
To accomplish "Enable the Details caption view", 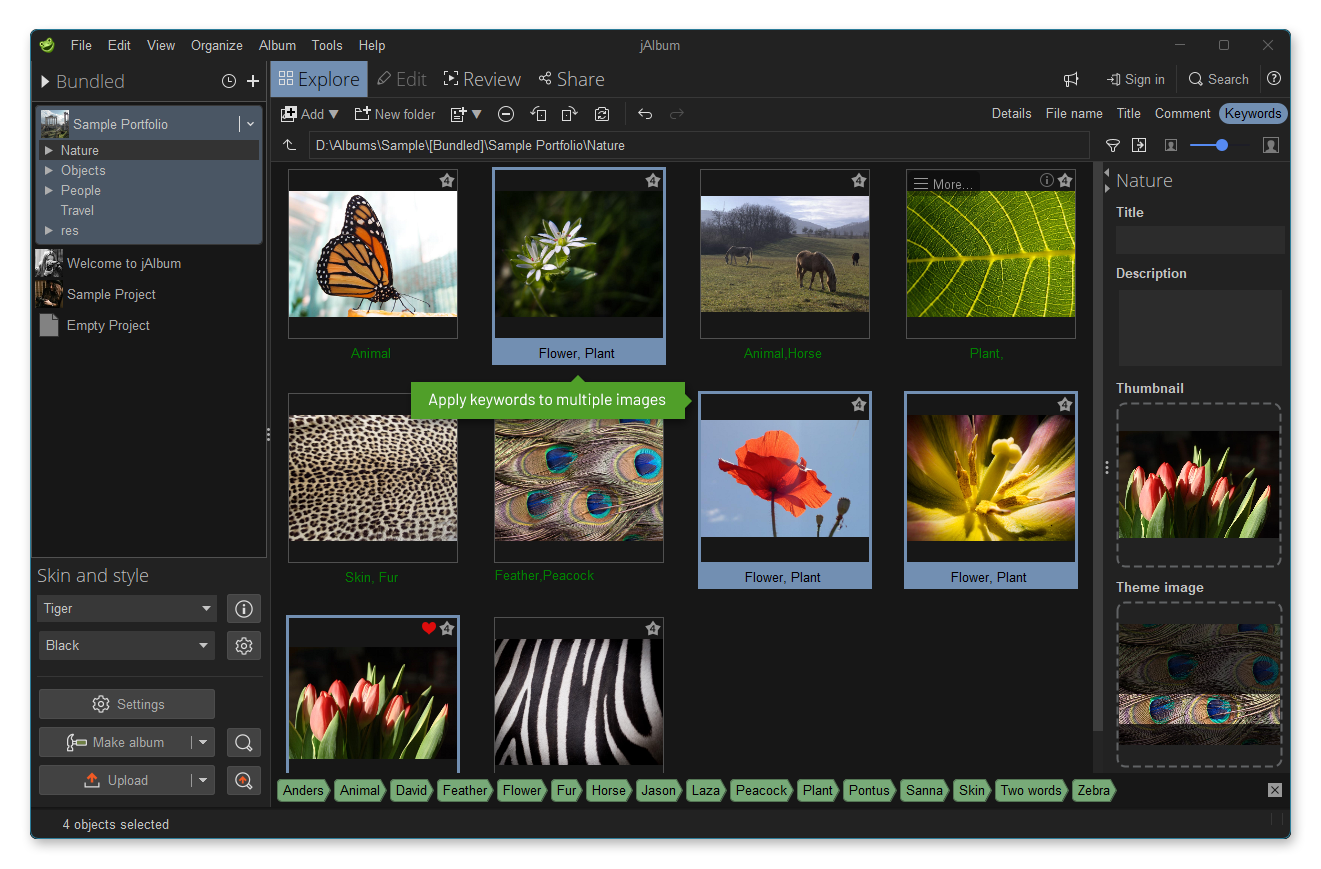I will (x=1011, y=114).
